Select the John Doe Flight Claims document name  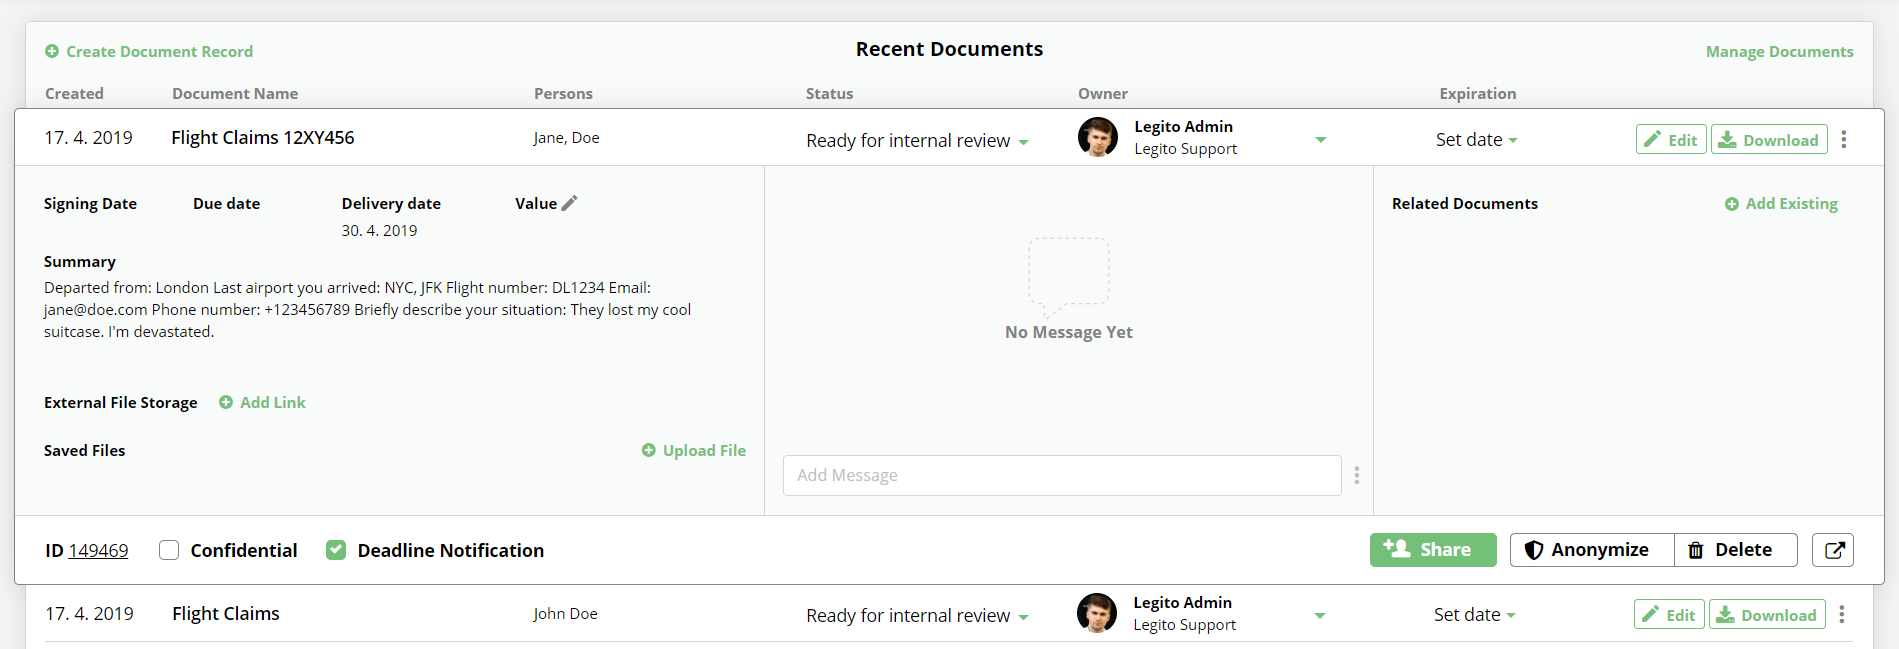pos(225,613)
